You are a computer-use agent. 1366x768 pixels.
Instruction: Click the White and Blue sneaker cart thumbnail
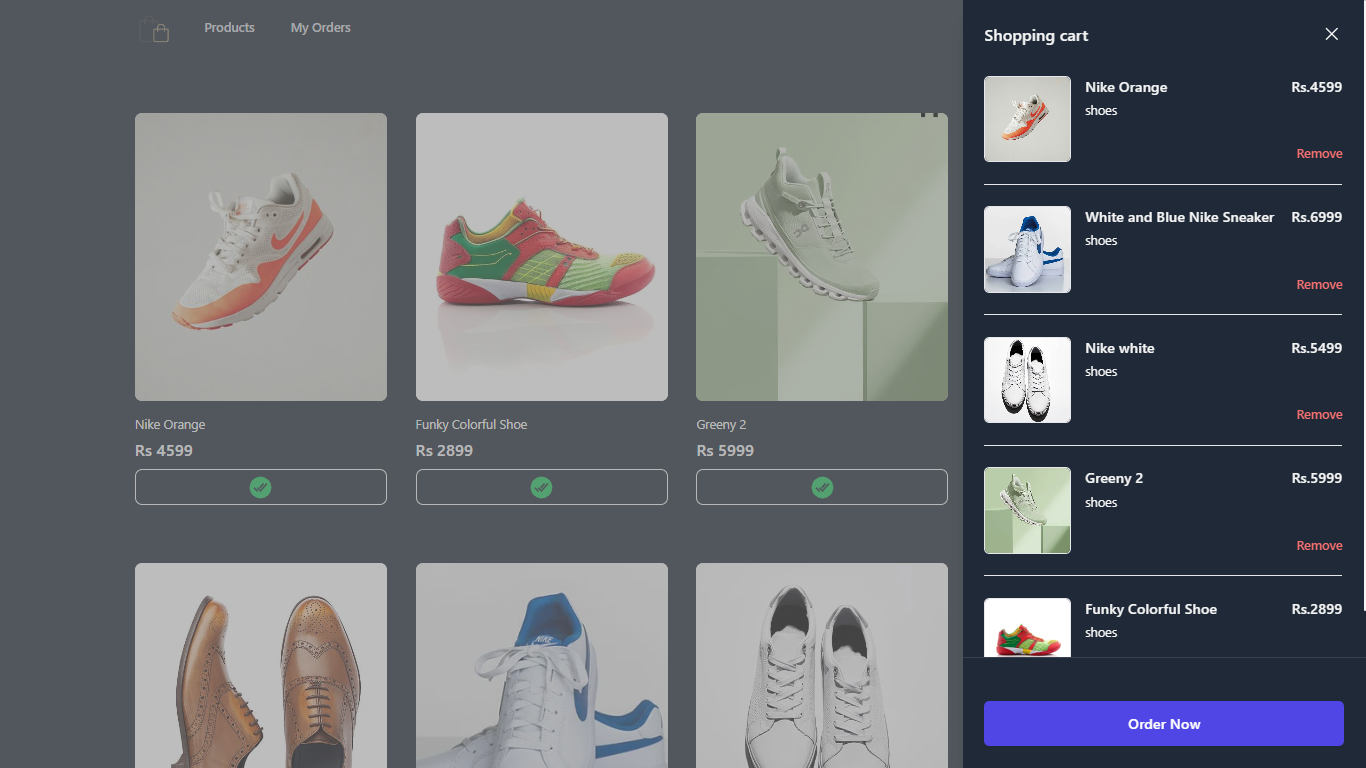point(1027,250)
